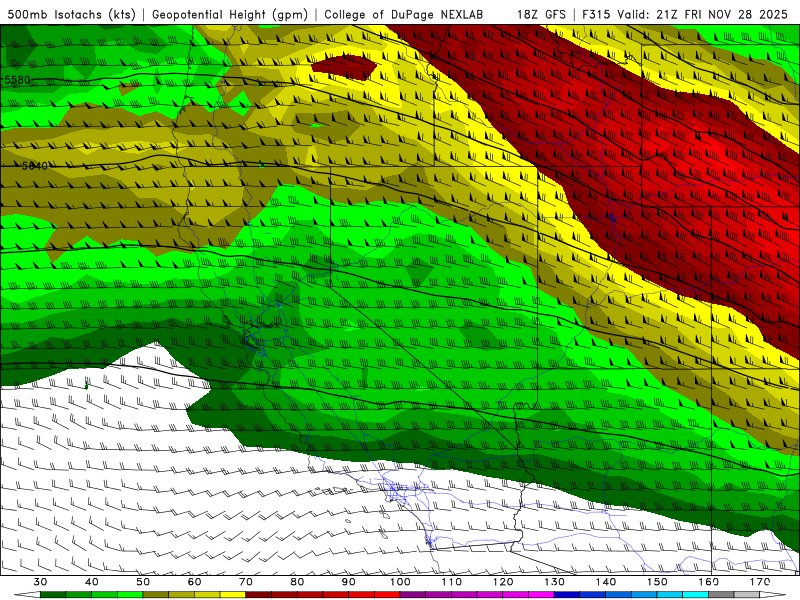The width and height of the screenshot is (800, 600).
Task: Click the 5580 height contour label
Action: pos(17,80)
